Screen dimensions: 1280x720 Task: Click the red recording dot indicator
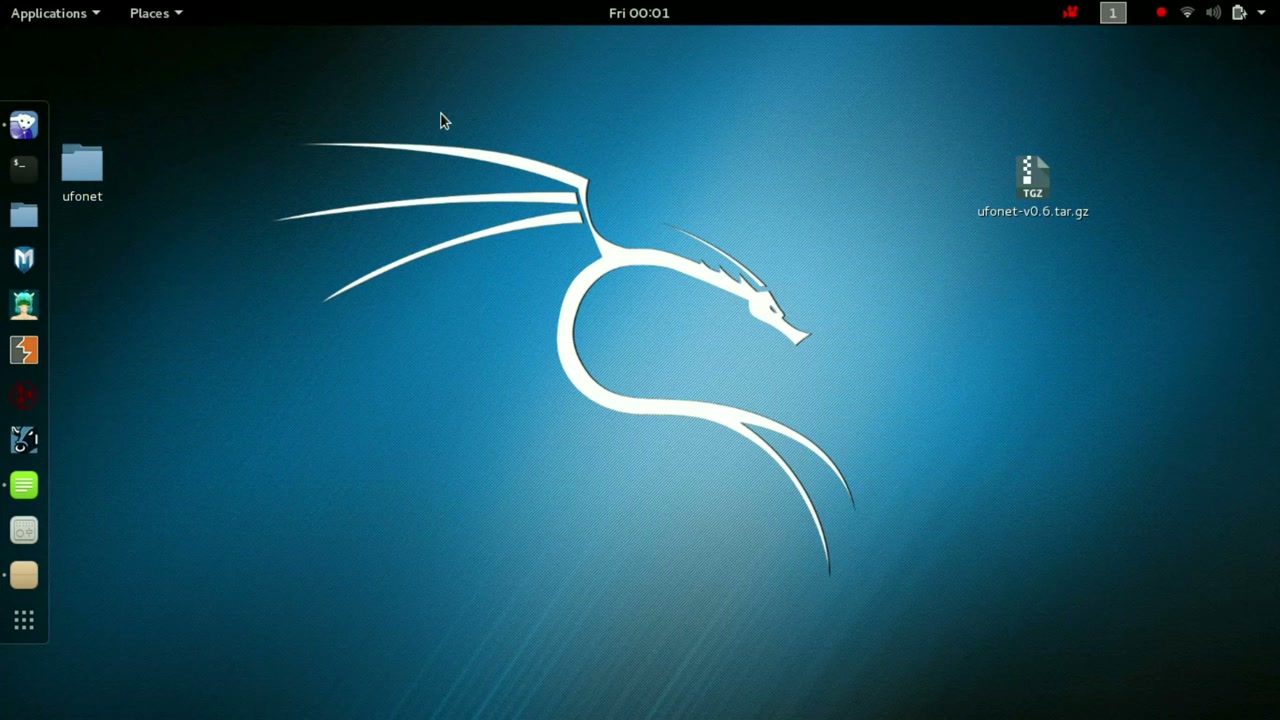[1161, 13]
